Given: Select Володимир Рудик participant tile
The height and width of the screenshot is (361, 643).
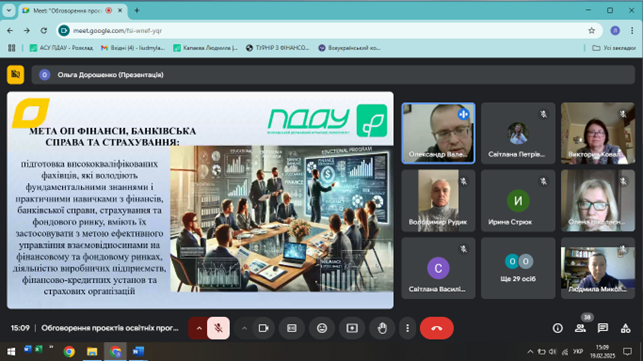Looking at the screenshot, I should tap(438, 201).
